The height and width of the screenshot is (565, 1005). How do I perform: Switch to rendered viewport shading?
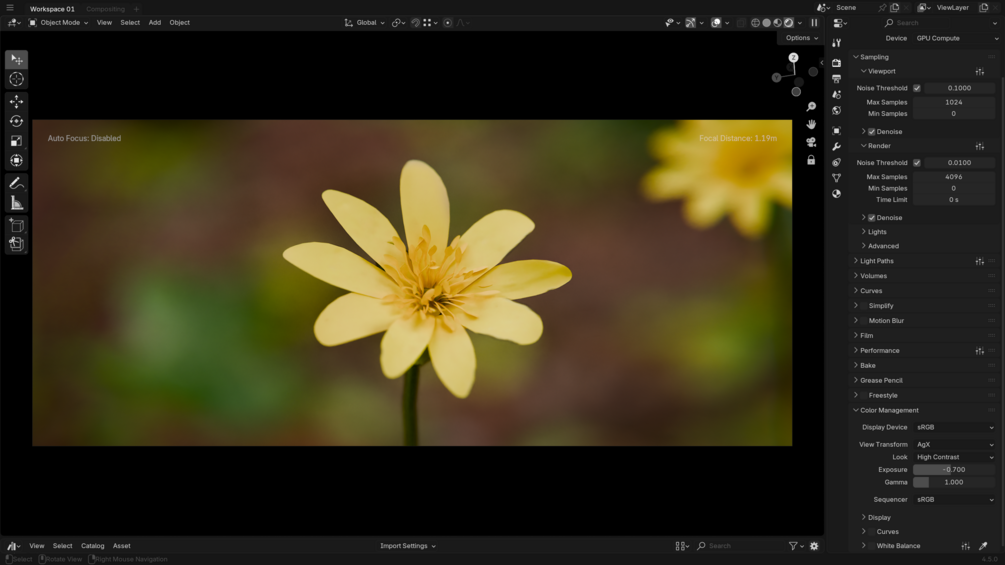[789, 22]
